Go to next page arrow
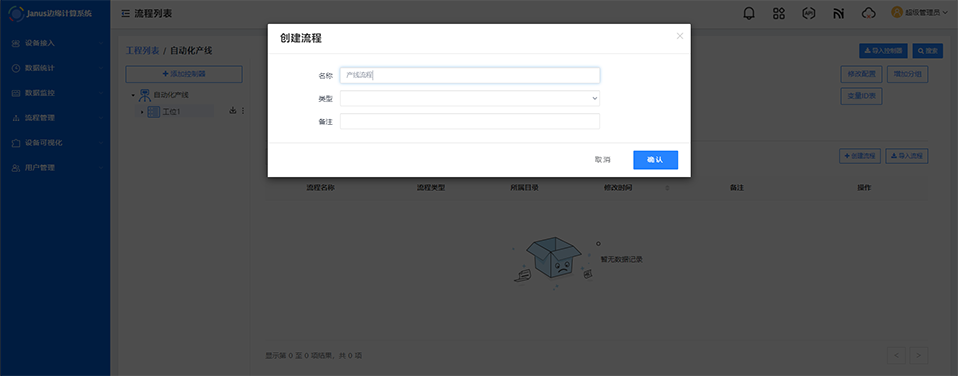Viewport: 958px width, 376px height. point(919,355)
